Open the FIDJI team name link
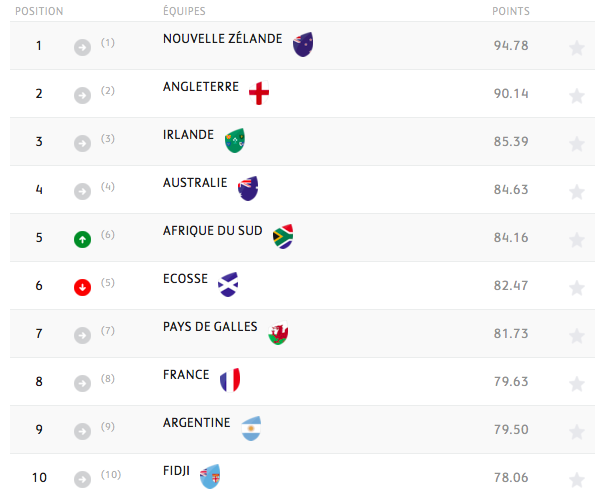Viewport: 602px width, 501px height. click(x=176, y=471)
